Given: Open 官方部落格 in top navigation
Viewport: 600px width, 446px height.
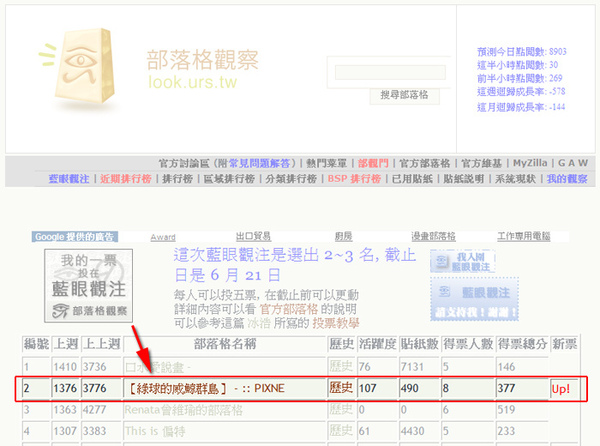Looking at the screenshot, I should coord(424,164).
